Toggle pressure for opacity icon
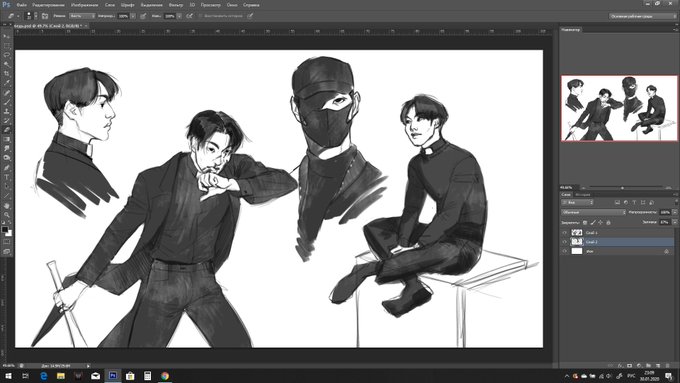This screenshot has width=680, height=383. [143, 16]
